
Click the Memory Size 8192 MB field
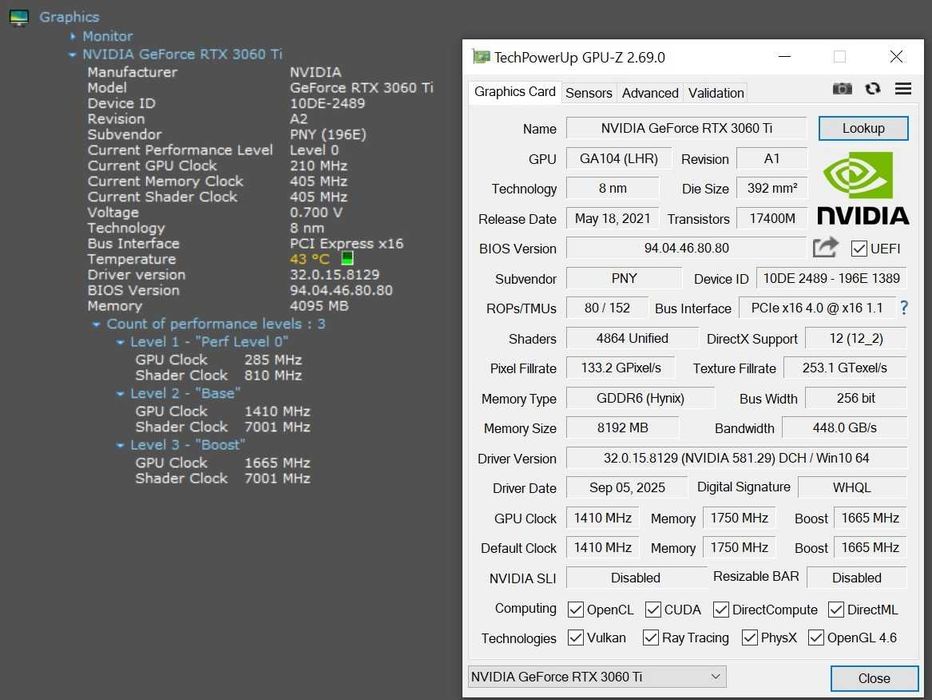pos(622,428)
